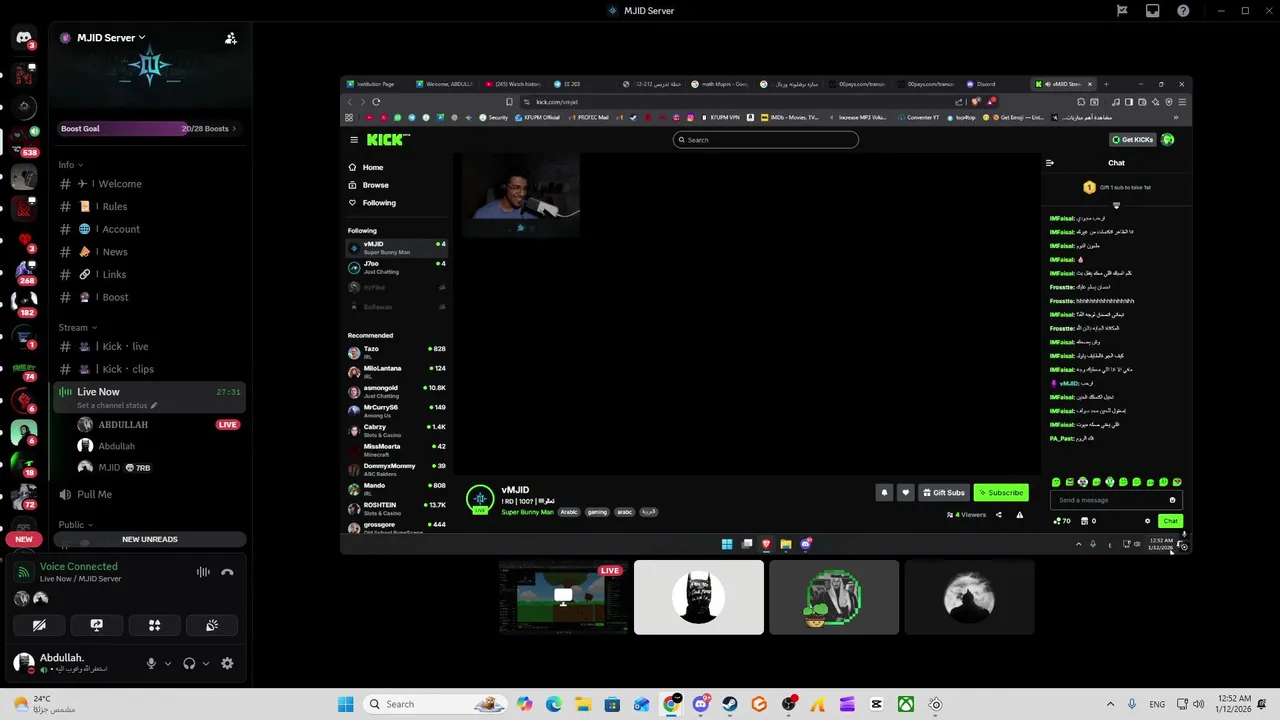Click green Chat send button in Kick
Screen dimensions: 1280x720
coord(1170,521)
